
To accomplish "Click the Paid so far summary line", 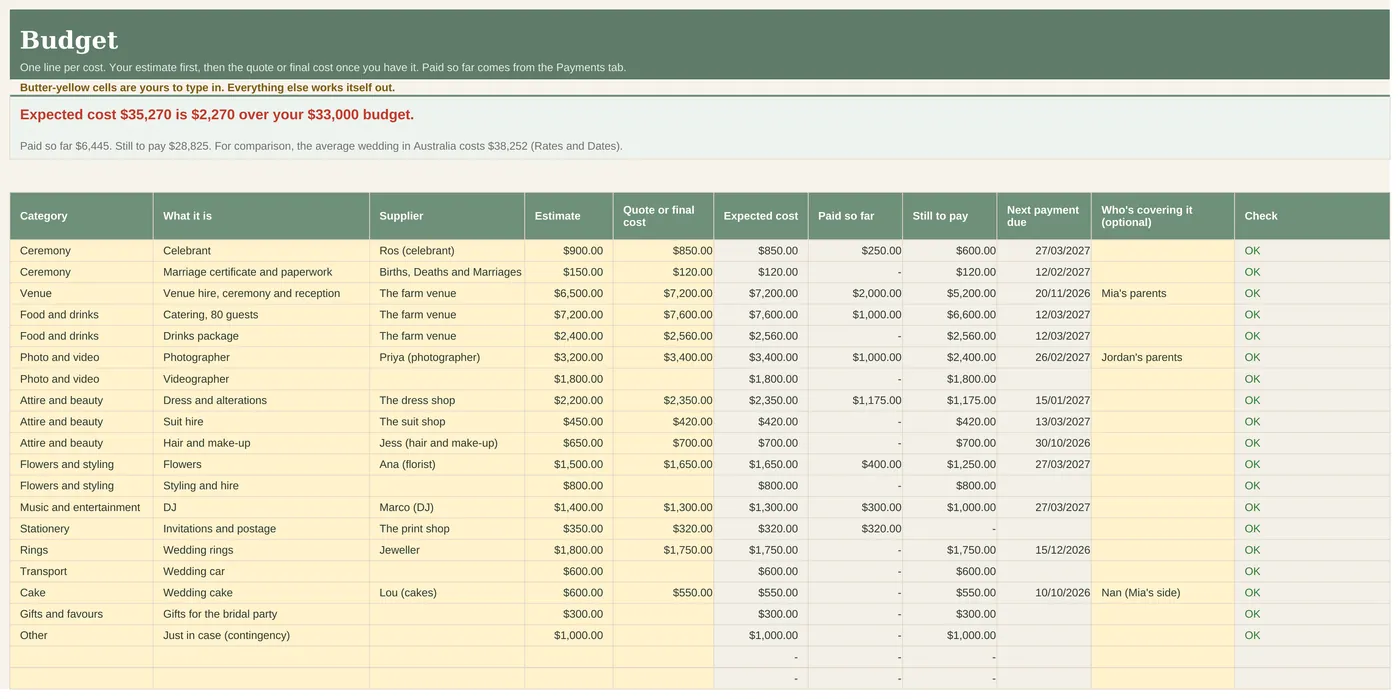I will (321, 146).
